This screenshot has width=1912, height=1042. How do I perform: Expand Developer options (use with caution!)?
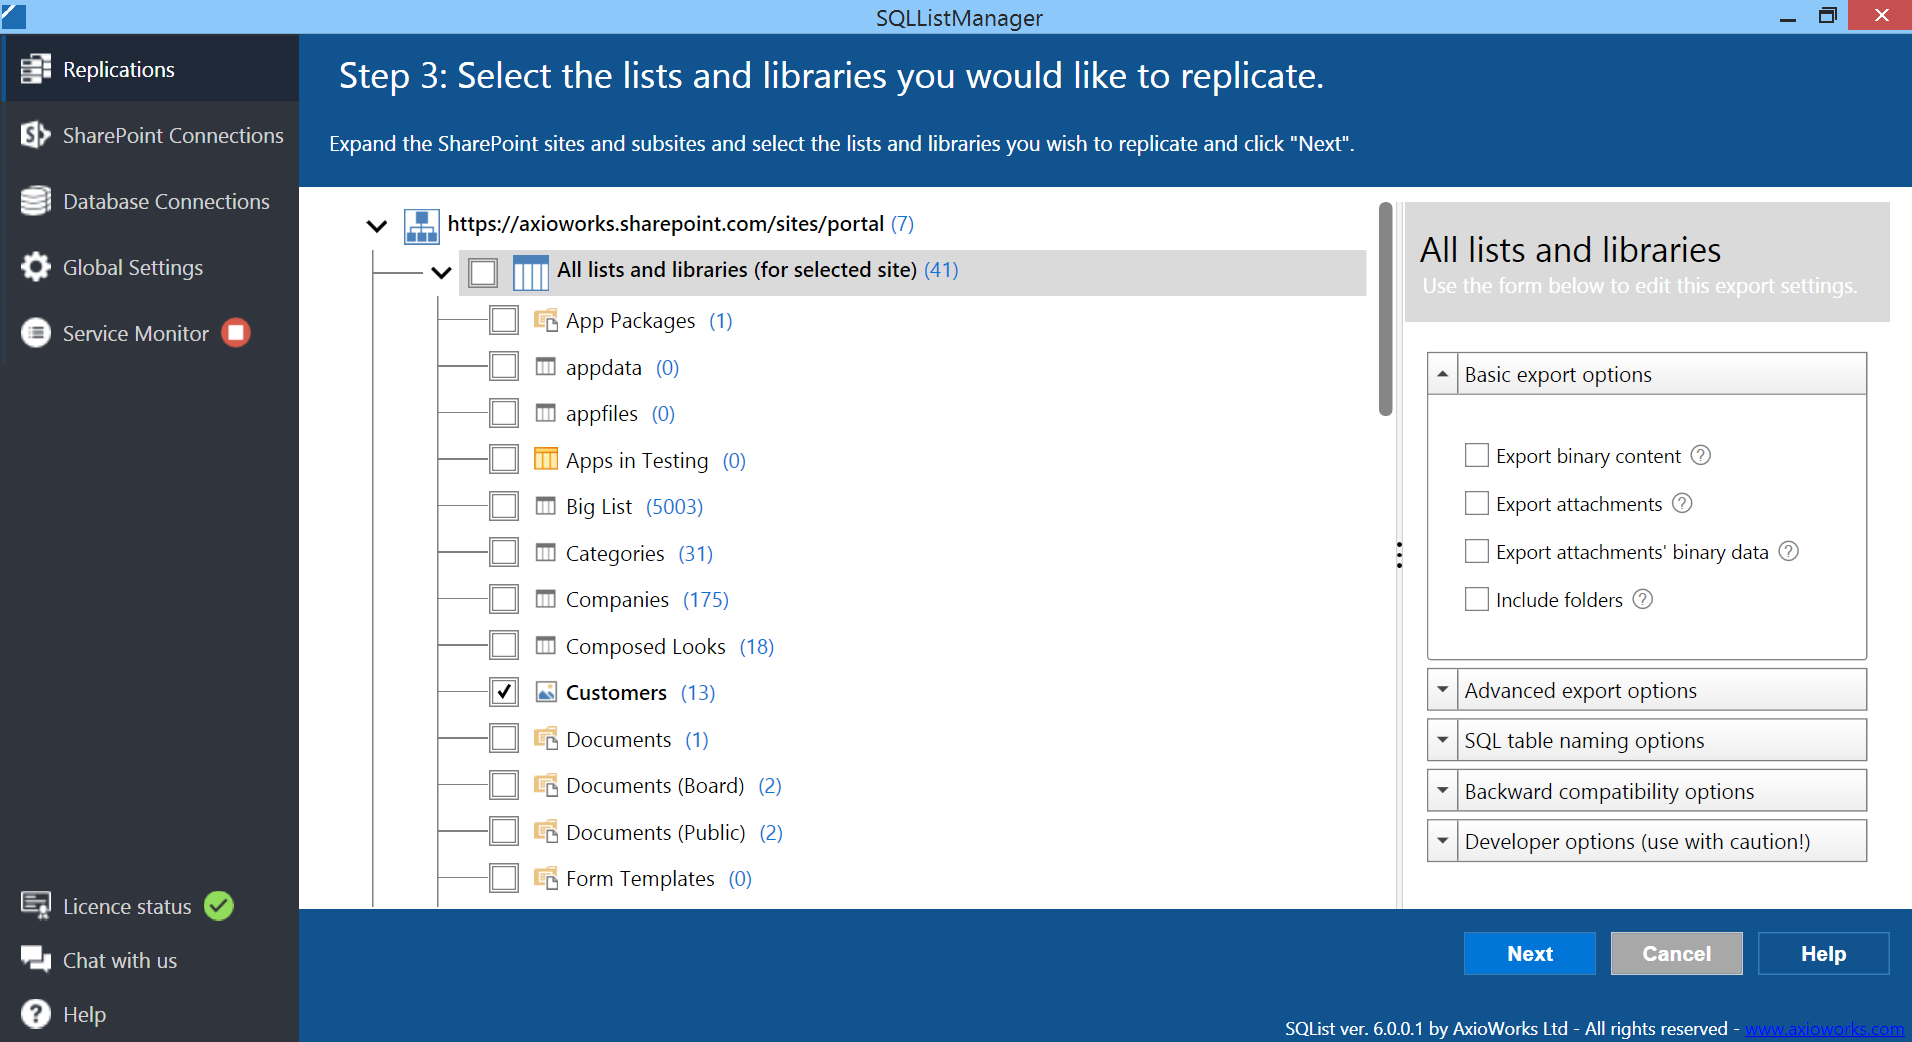click(x=1442, y=841)
